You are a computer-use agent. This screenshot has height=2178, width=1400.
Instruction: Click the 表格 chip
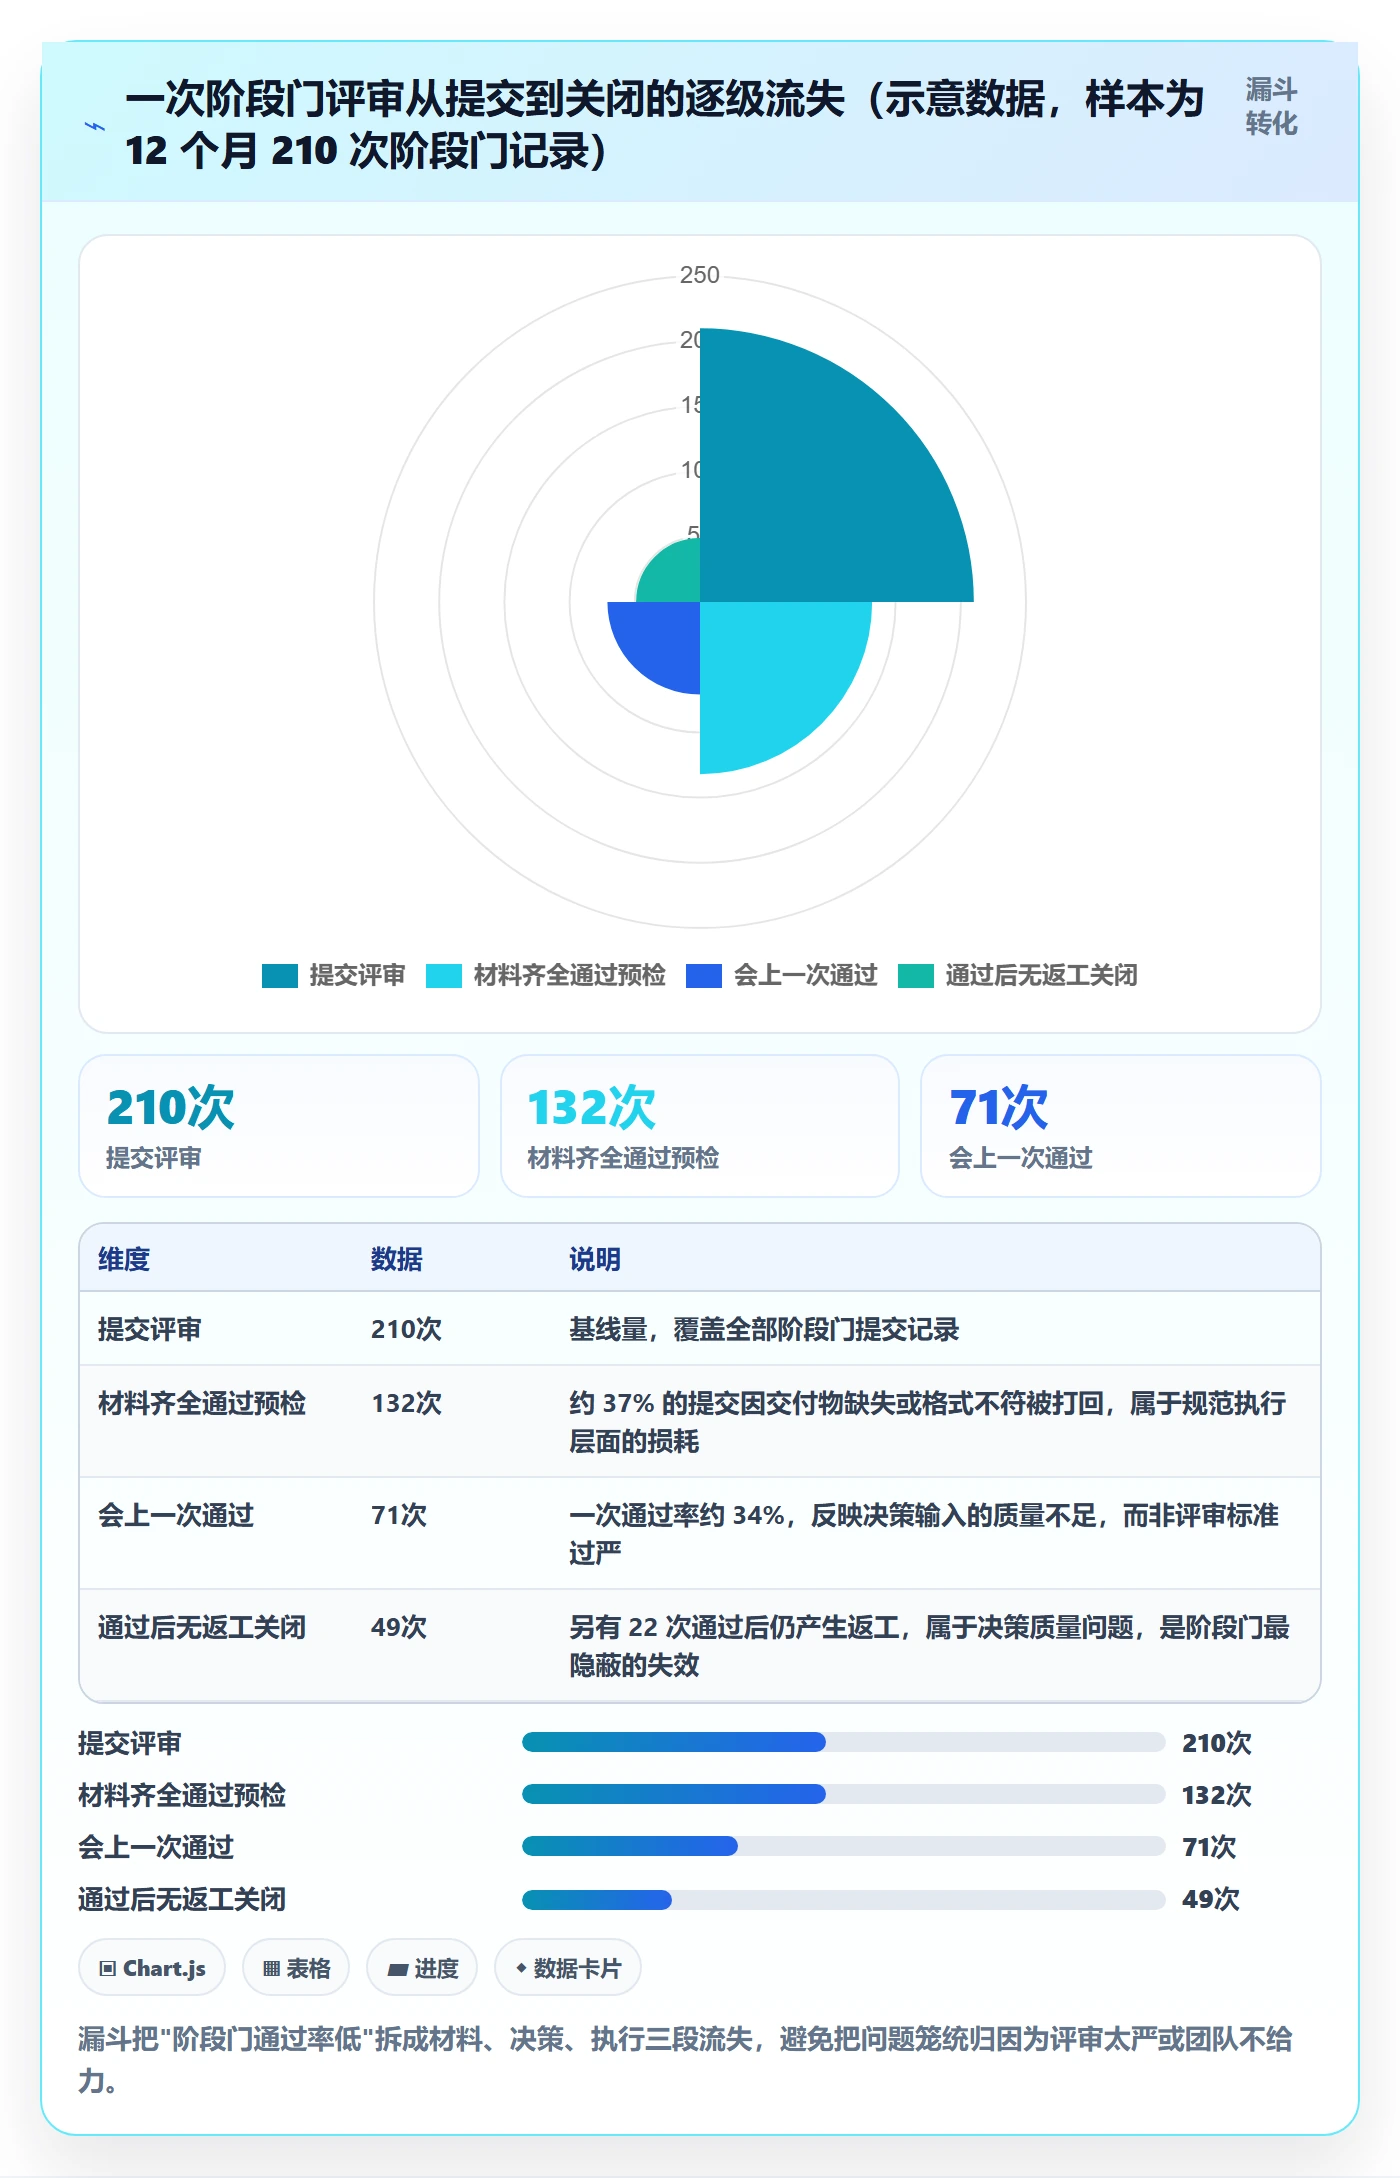pos(296,1968)
